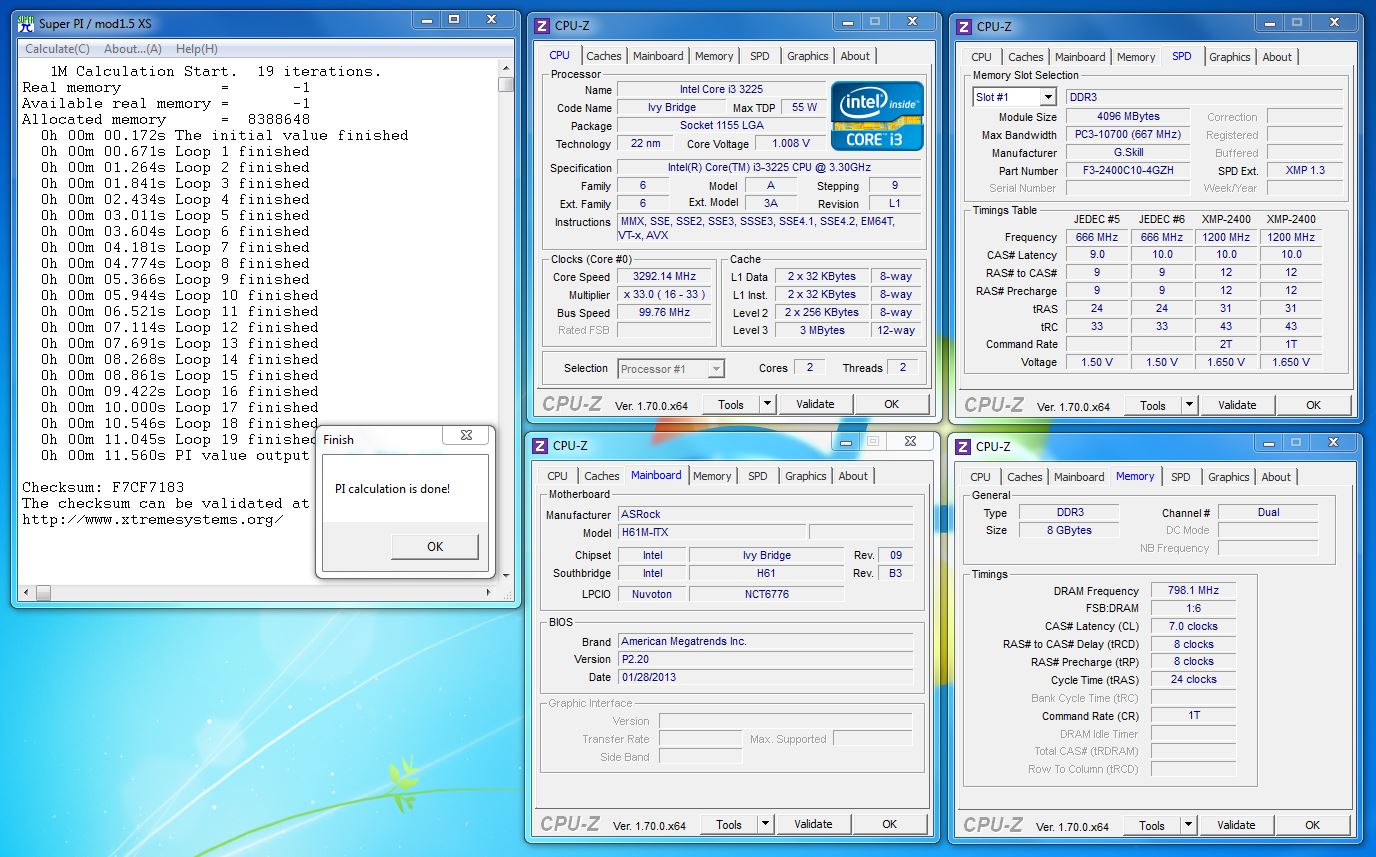This screenshot has width=1376, height=857.
Task: Select Memory tab in the Memory Slot Selection window
Action: click(1136, 57)
